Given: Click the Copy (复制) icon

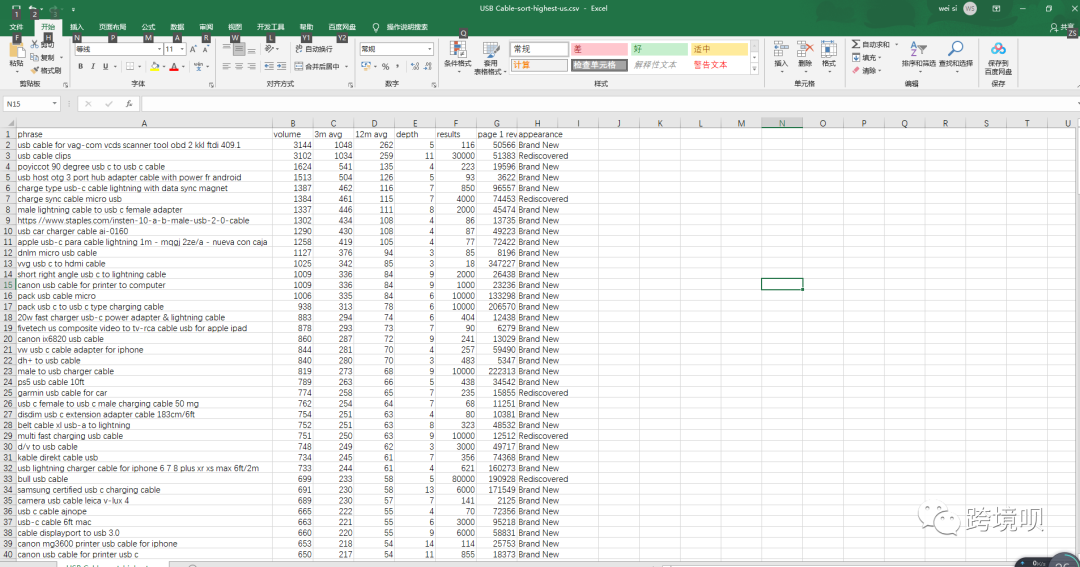Looking at the screenshot, I should (34, 57).
